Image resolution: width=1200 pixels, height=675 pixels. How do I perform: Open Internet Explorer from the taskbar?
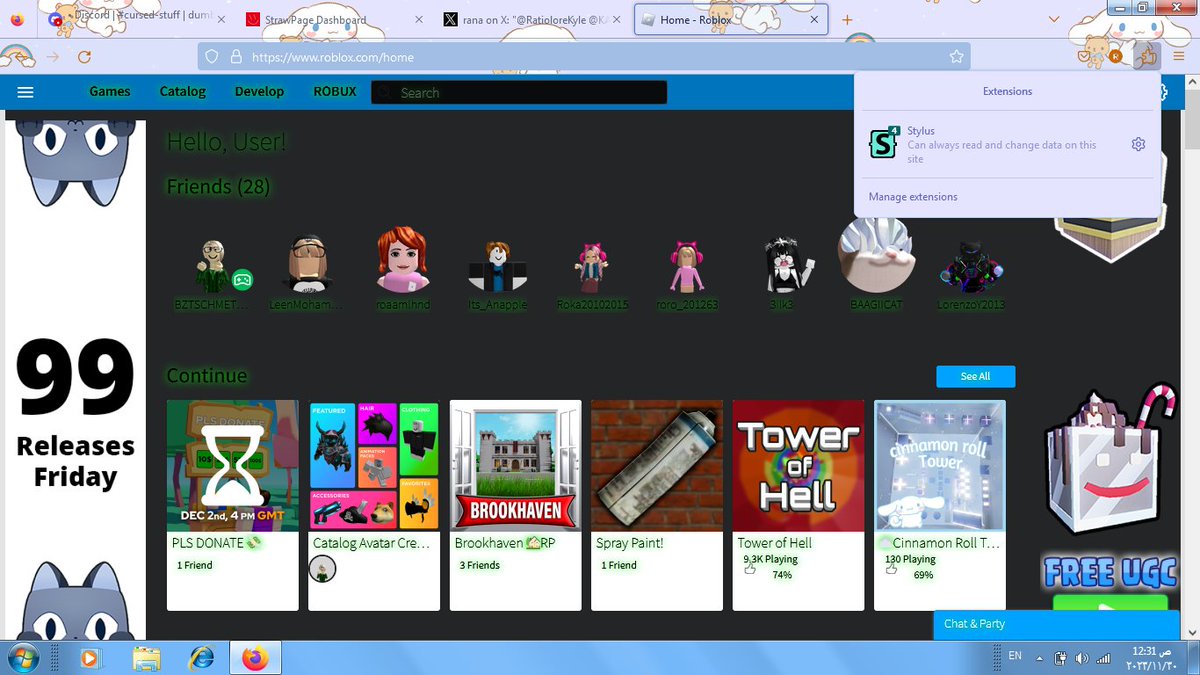(x=201, y=658)
